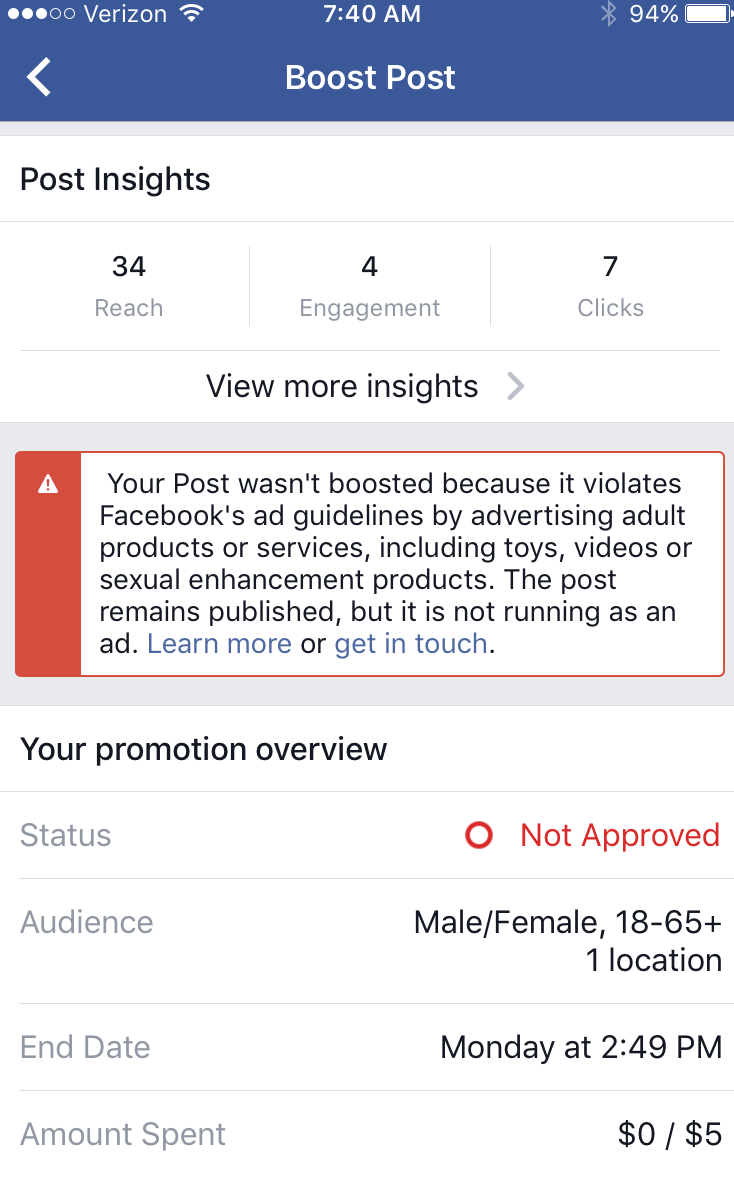Image resolution: width=734 pixels, height=1177 pixels.
Task: Tap the Post Insights section heading
Action: 115,180
